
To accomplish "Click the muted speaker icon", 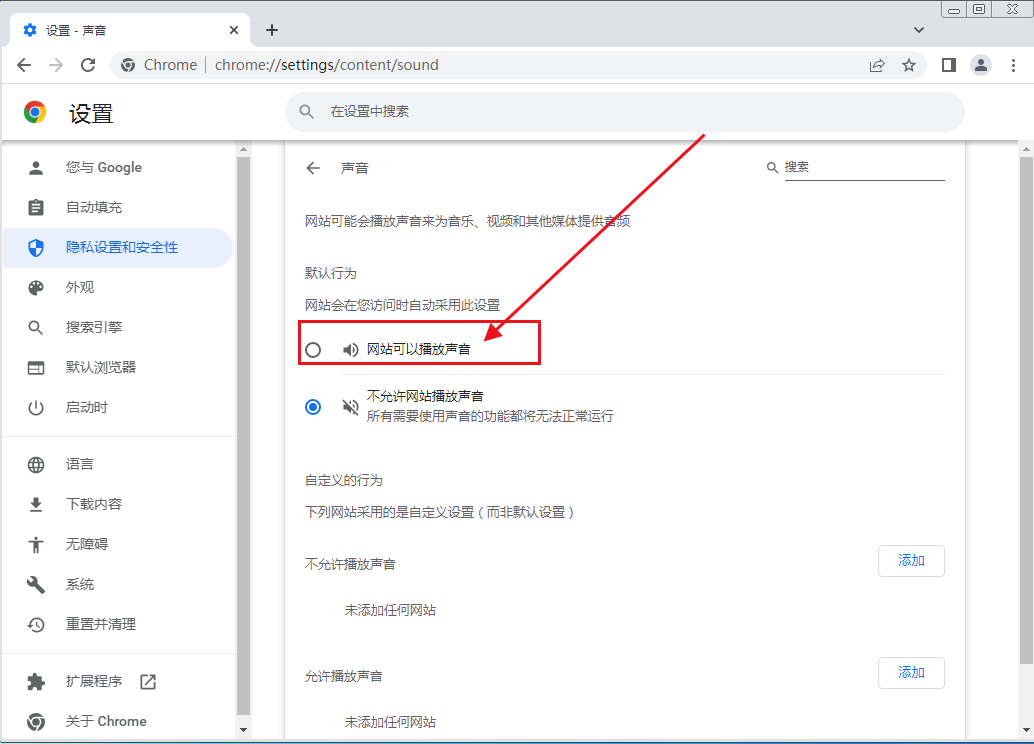I will tap(350, 407).
